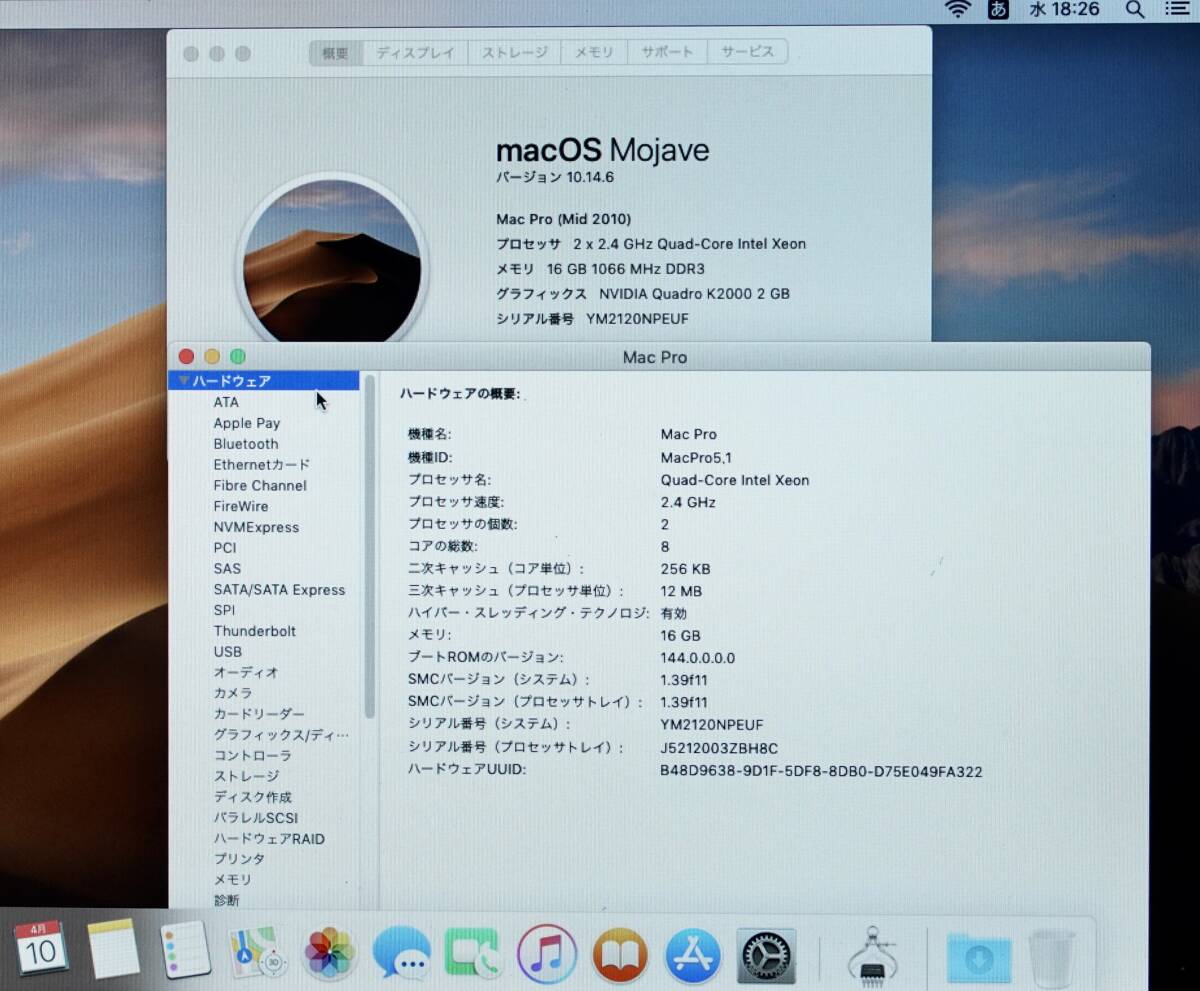Screen dimensions: 1200x991
Task: Select Apple Pay in the sidebar
Action: click(x=247, y=423)
